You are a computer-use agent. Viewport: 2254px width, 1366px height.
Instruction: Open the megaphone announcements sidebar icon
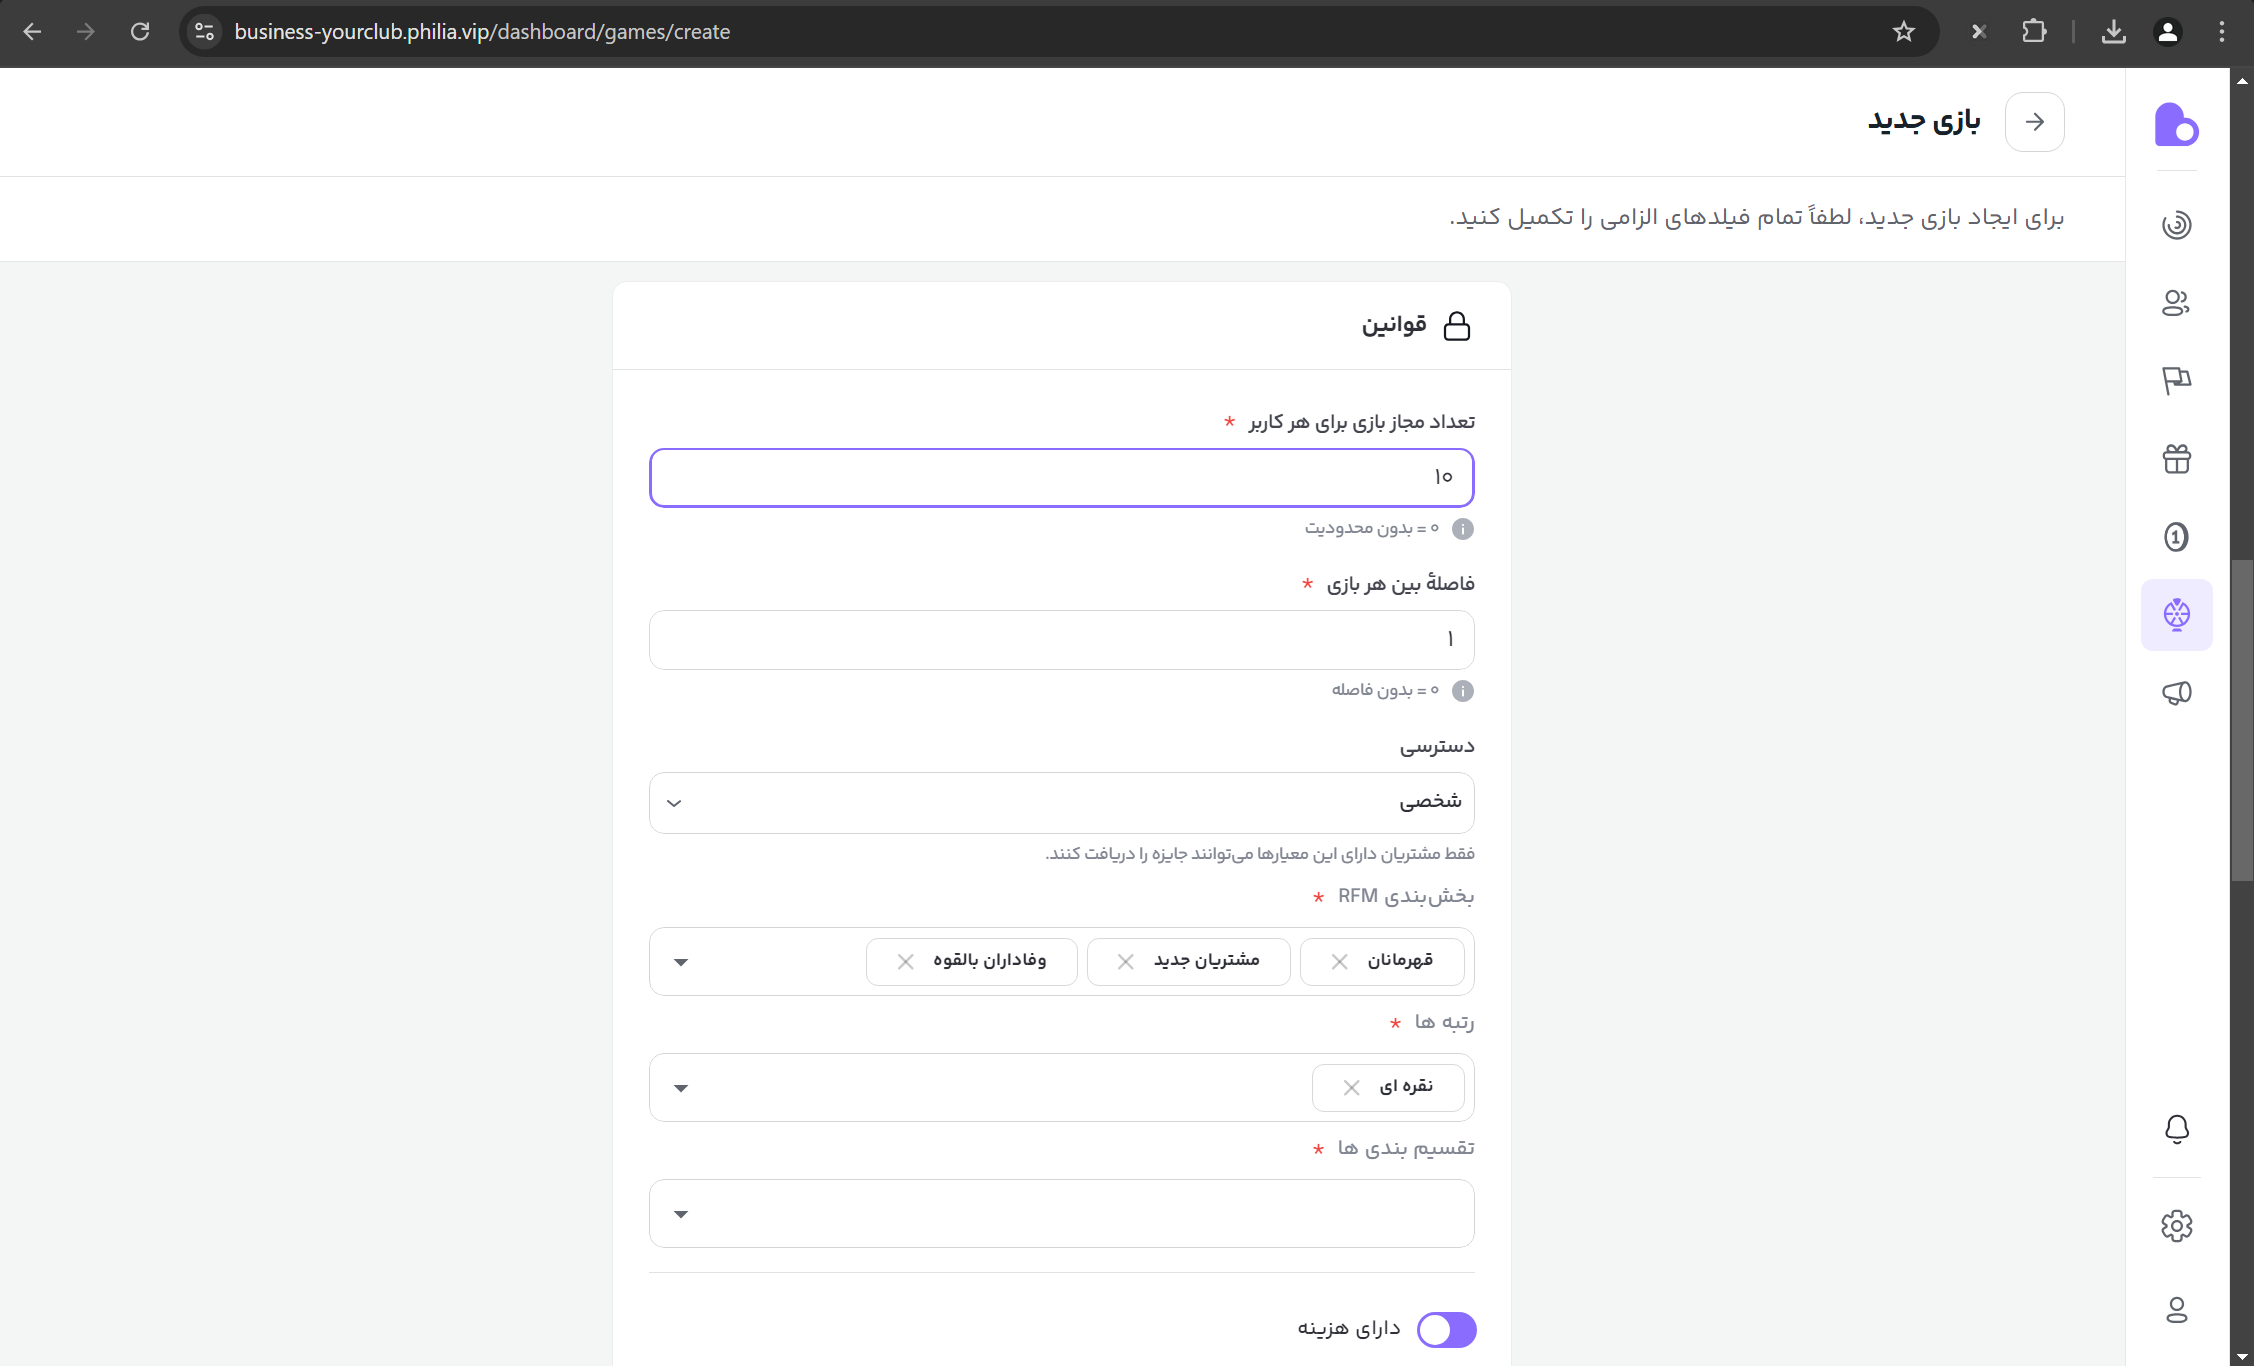(2176, 693)
